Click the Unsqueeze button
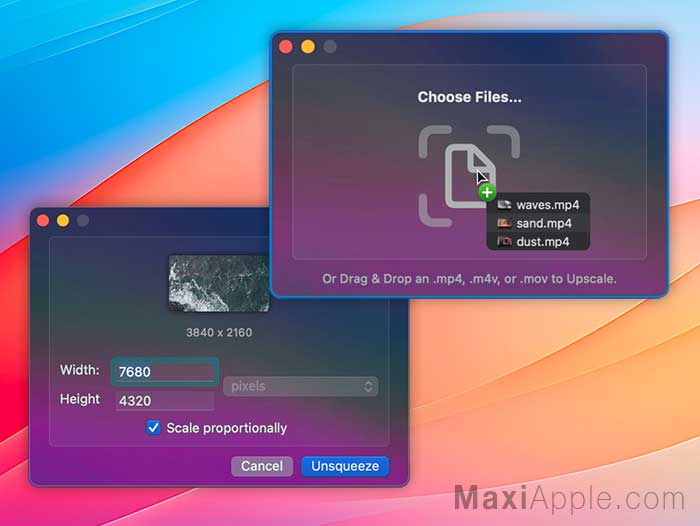Image resolution: width=700 pixels, height=526 pixels. point(345,466)
